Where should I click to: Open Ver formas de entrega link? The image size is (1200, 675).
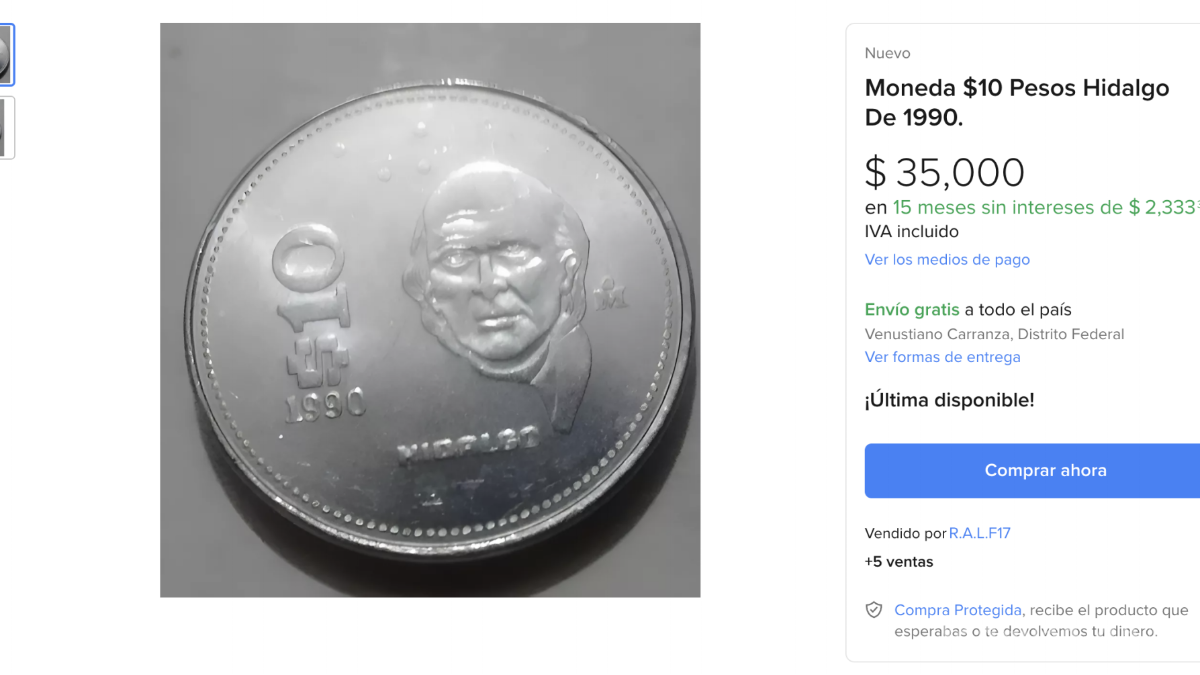pos(943,357)
